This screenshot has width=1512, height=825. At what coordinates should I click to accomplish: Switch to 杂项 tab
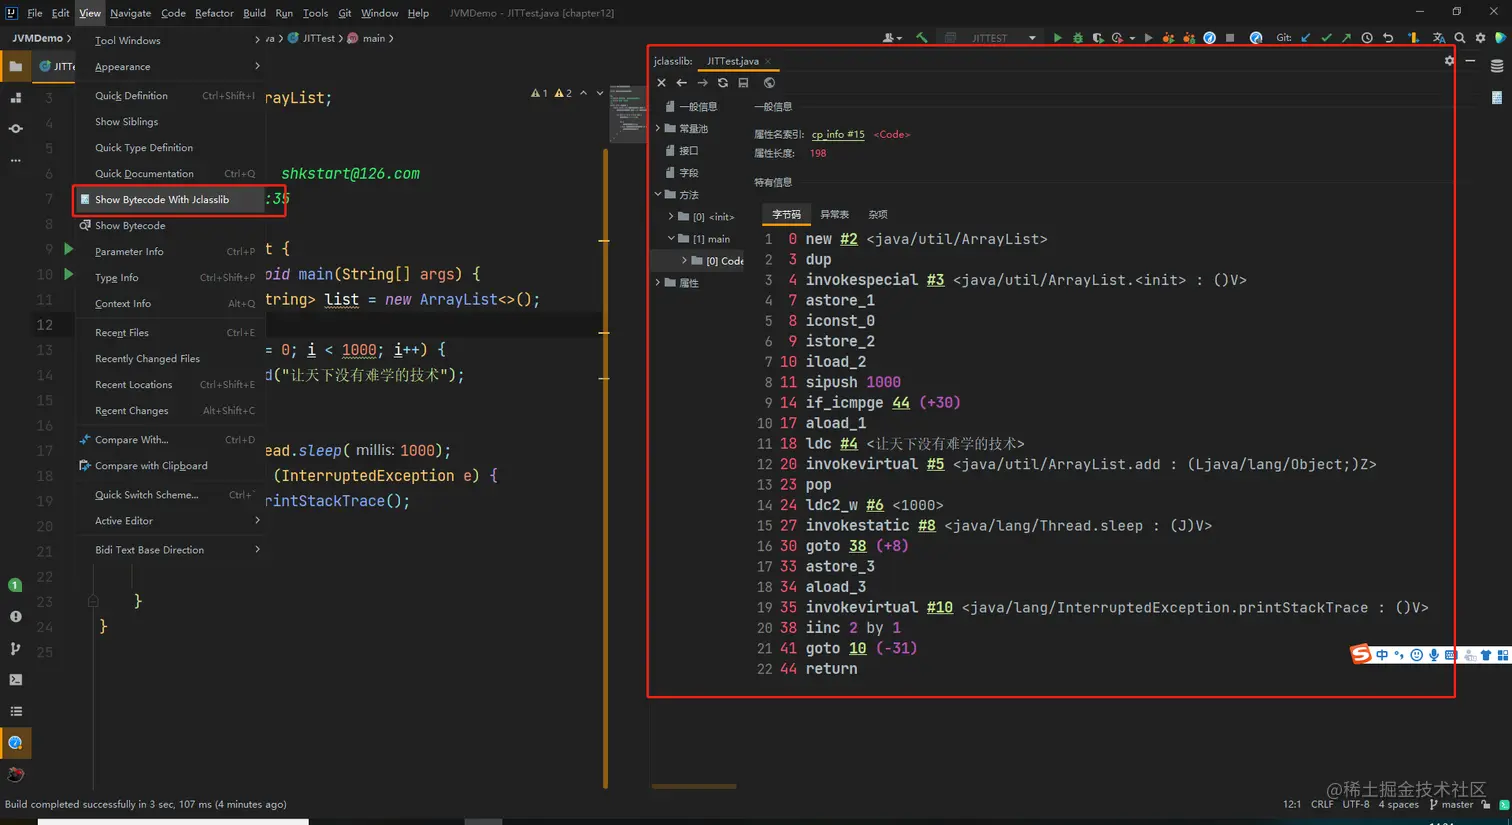pos(878,215)
